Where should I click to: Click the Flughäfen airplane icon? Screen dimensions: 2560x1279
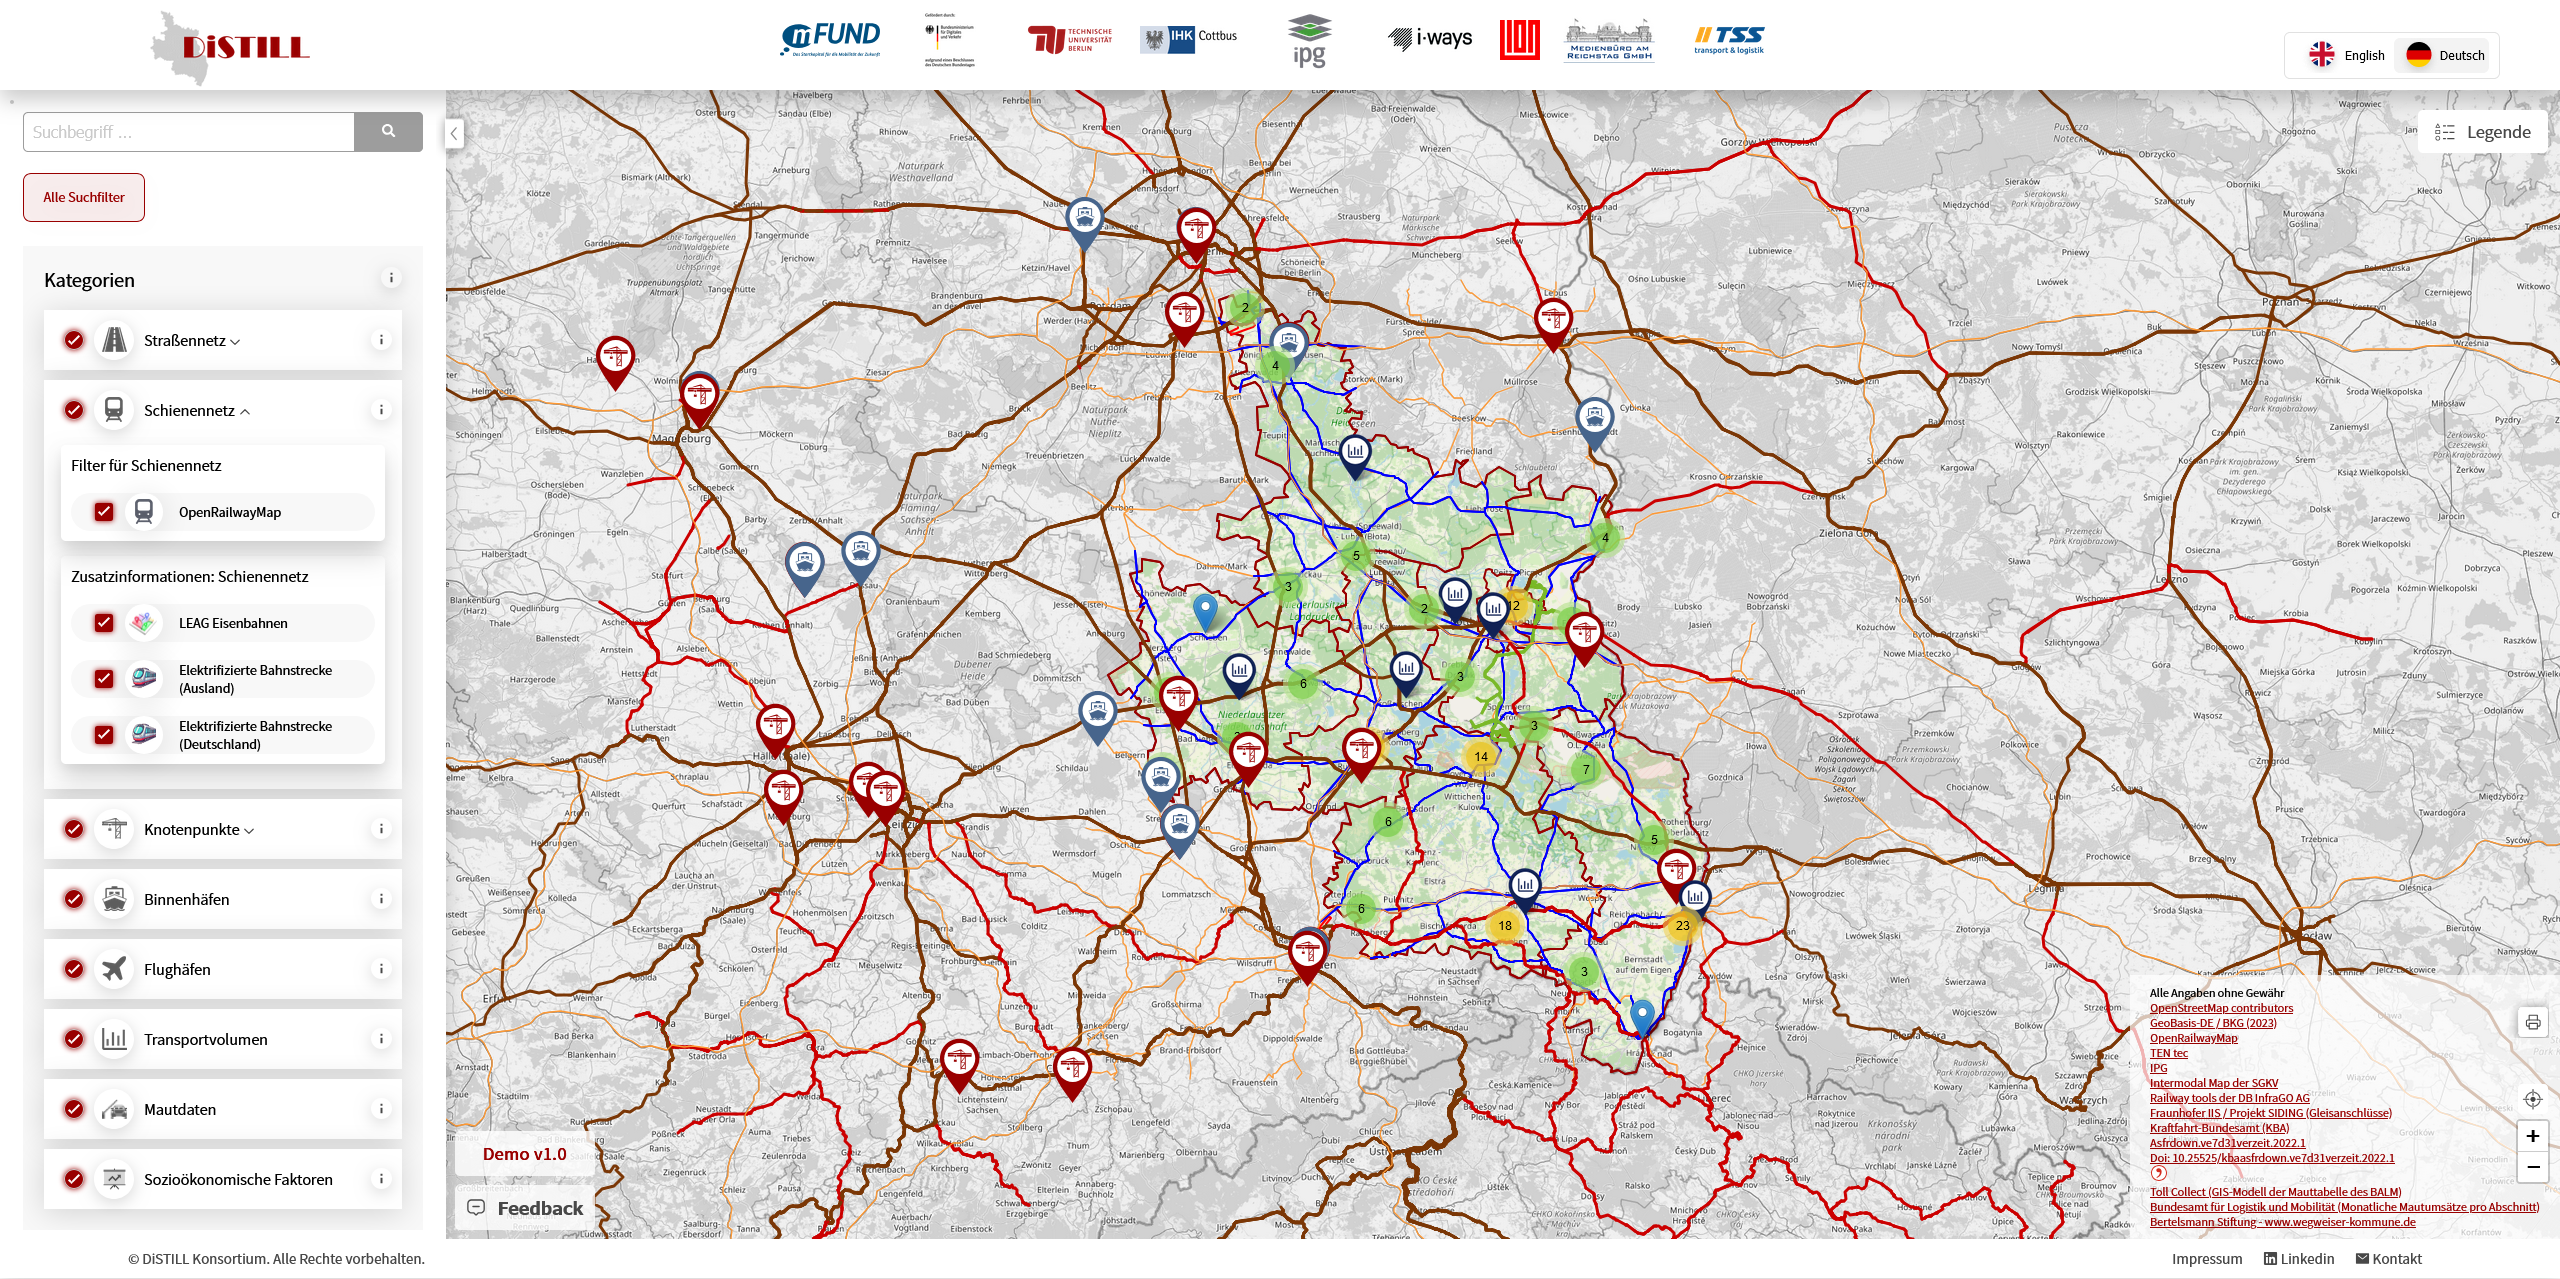(114, 969)
